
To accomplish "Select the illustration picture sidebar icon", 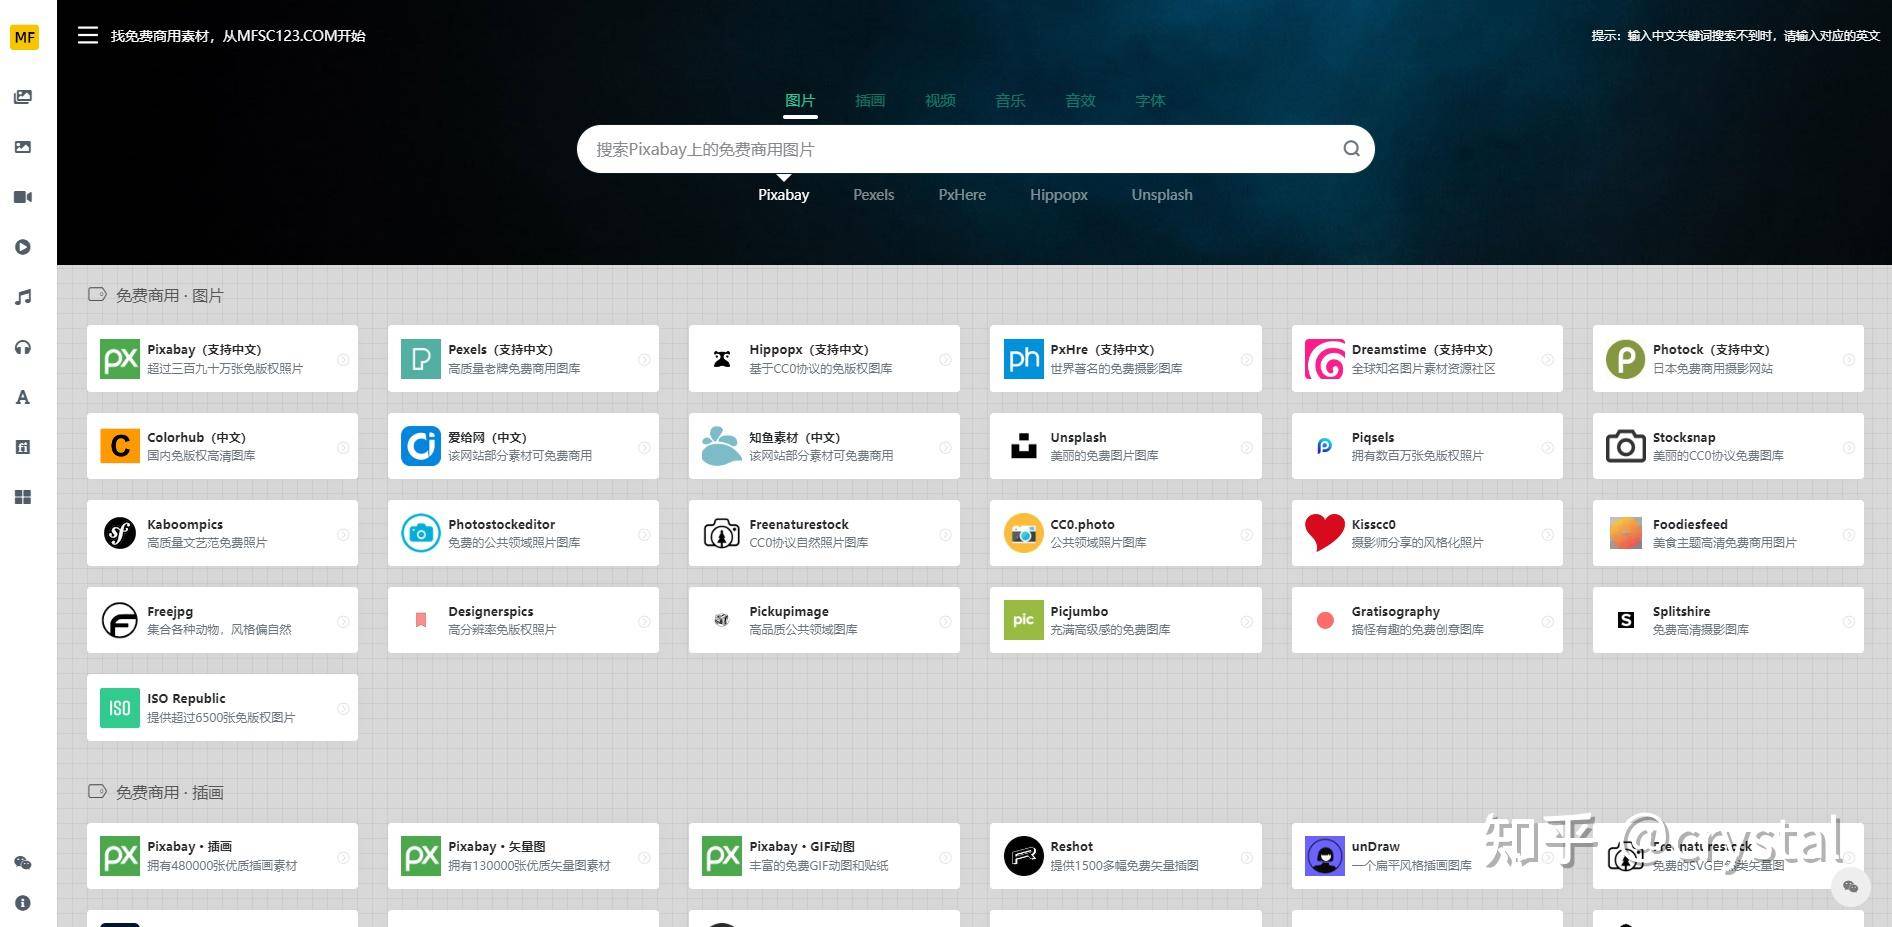I will point(23,147).
